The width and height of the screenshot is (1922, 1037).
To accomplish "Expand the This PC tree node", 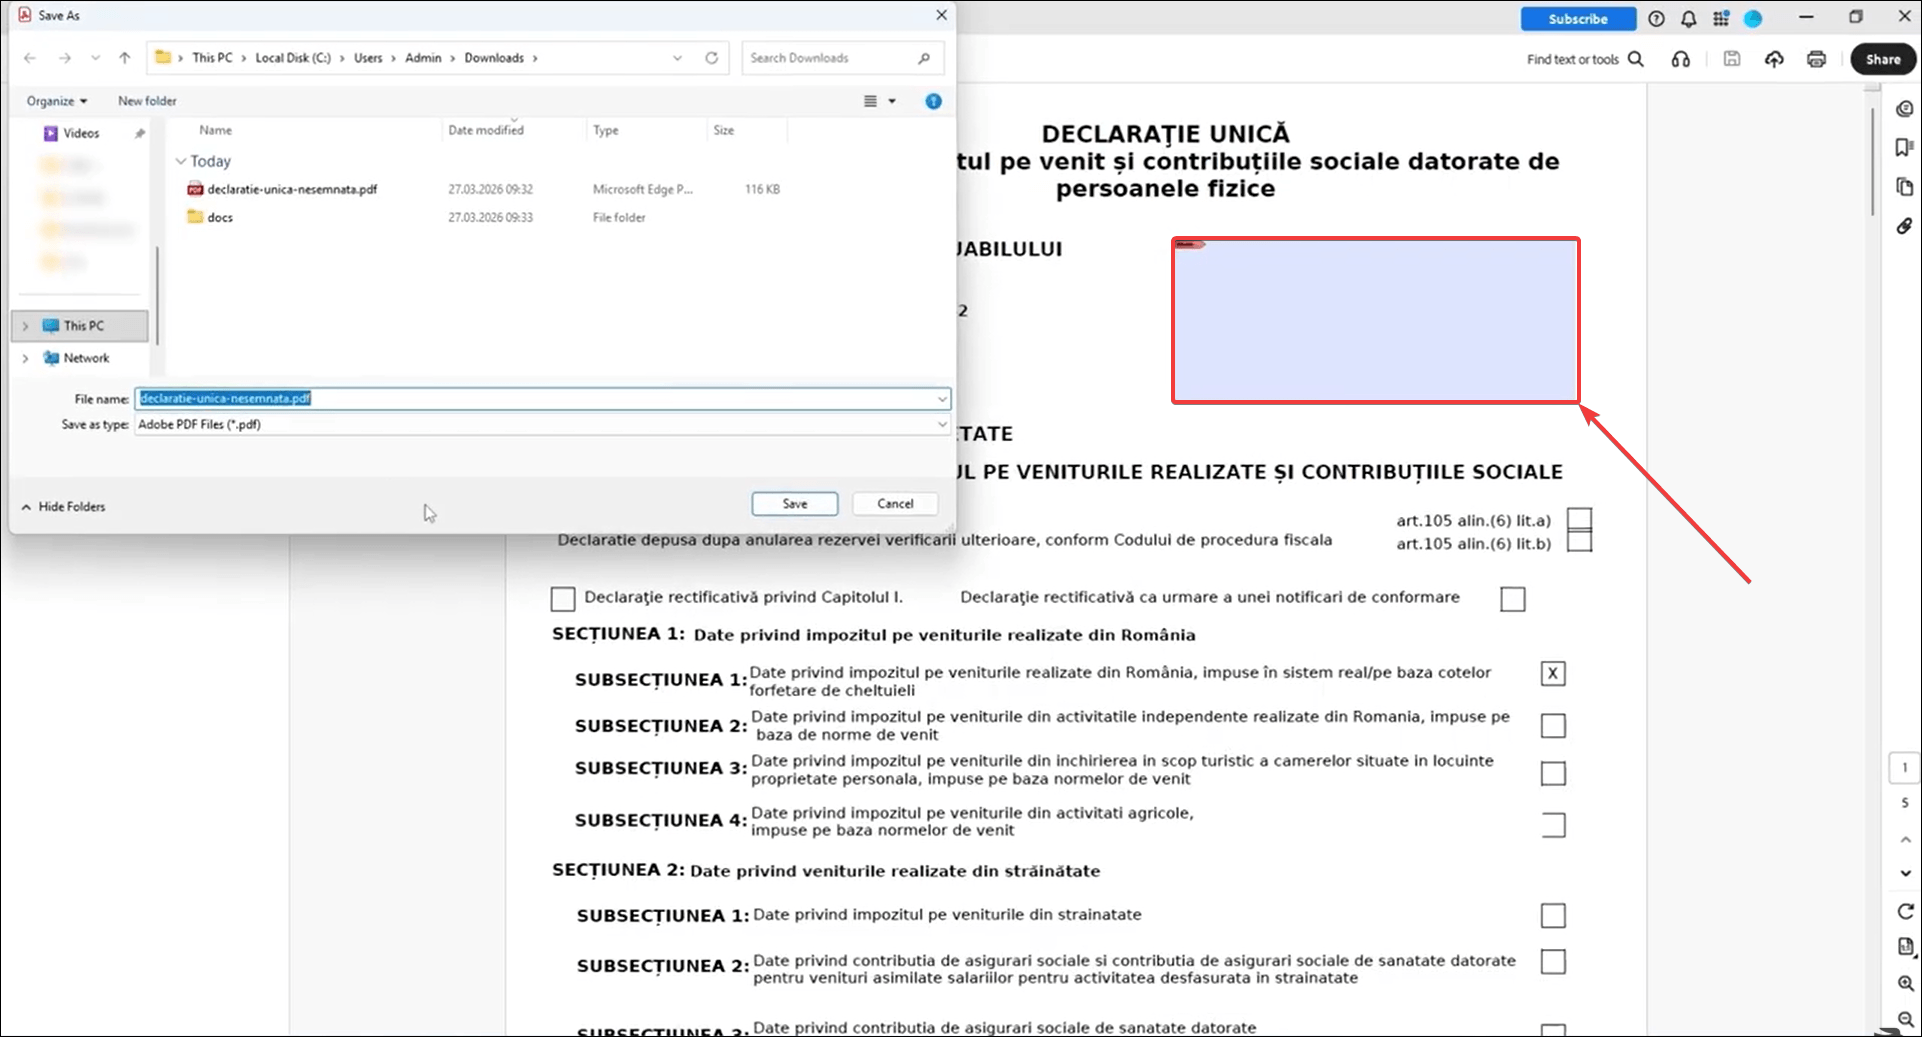I will point(26,326).
